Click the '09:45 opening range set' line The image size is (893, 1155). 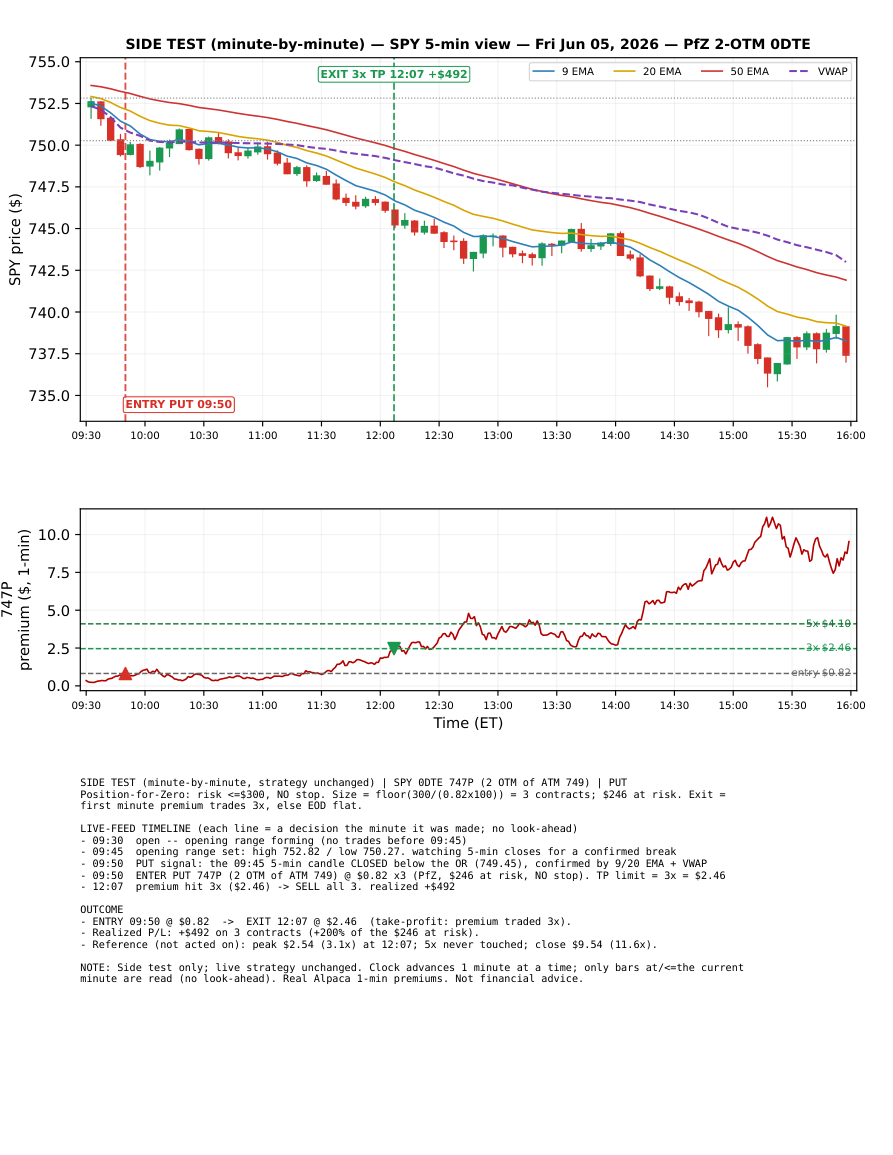click(378, 852)
